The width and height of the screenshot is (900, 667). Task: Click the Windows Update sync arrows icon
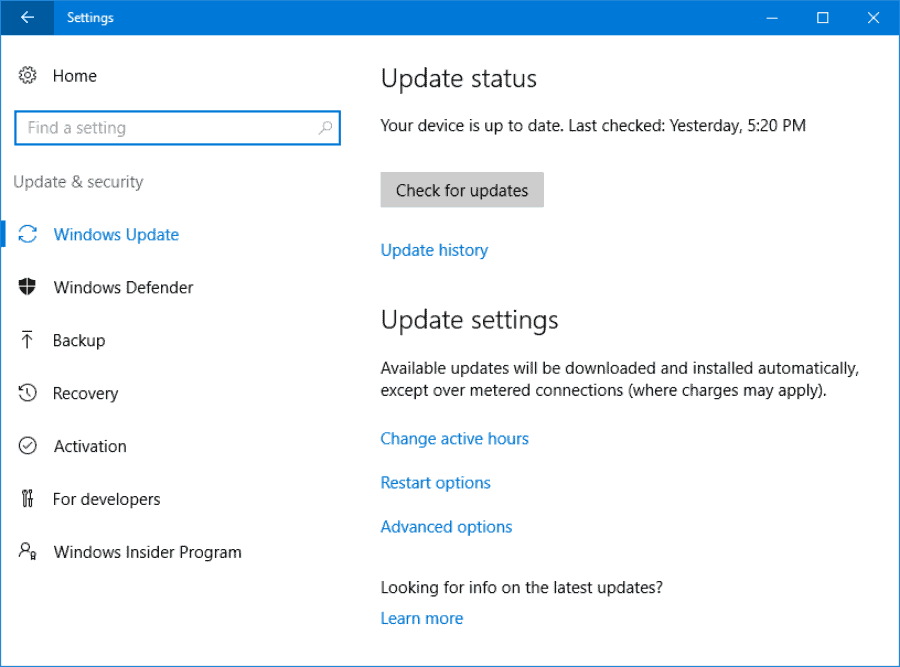(x=28, y=234)
